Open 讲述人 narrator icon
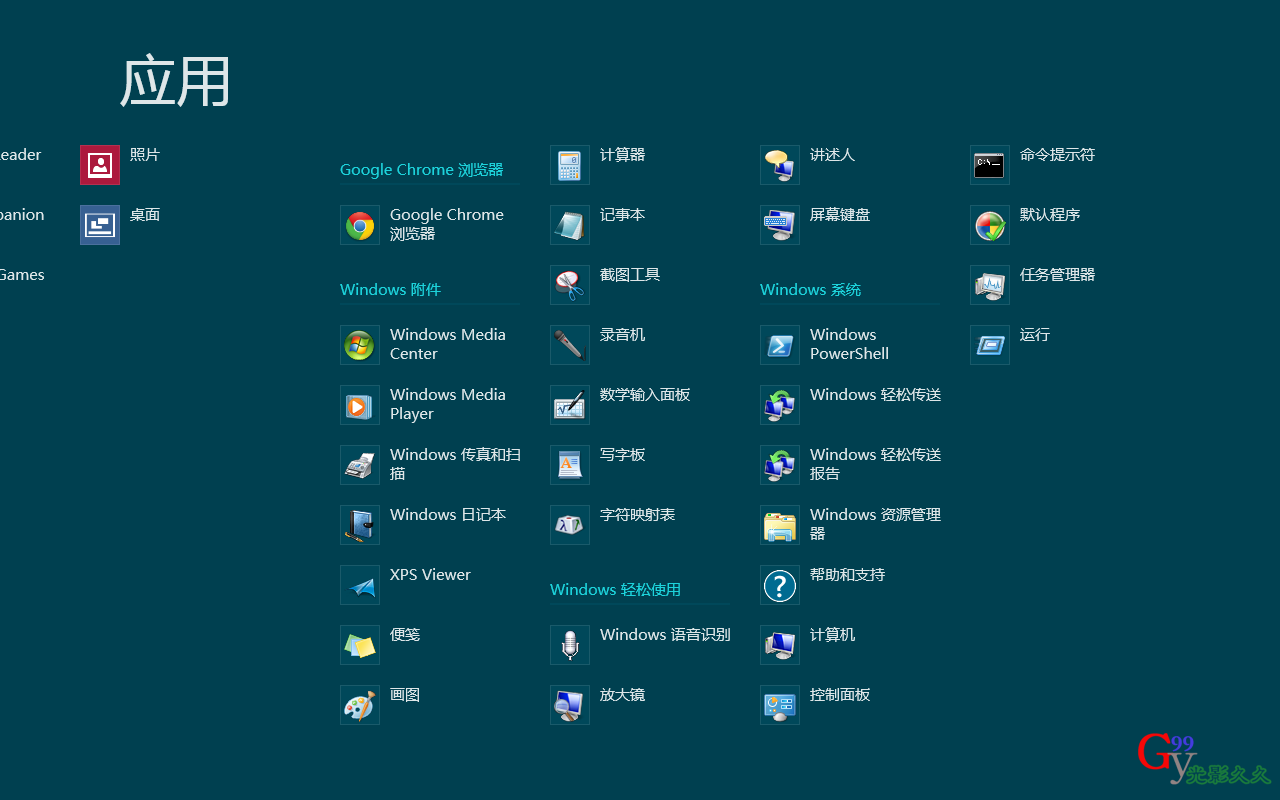The width and height of the screenshot is (1280, 800). pyautogui.click(x=780, y=165)
